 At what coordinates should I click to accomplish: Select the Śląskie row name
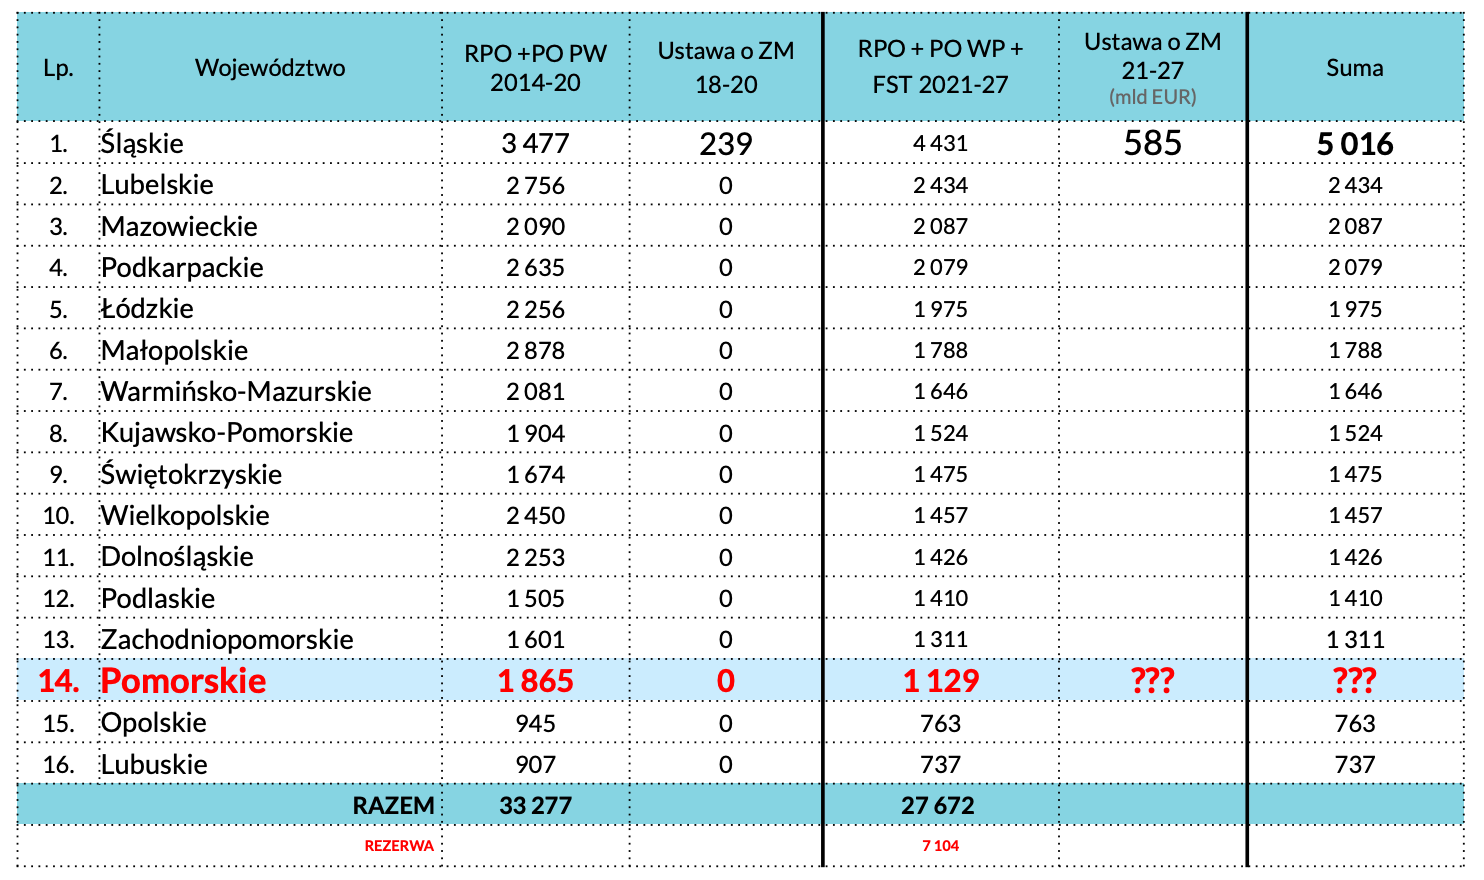pos(142,143)
